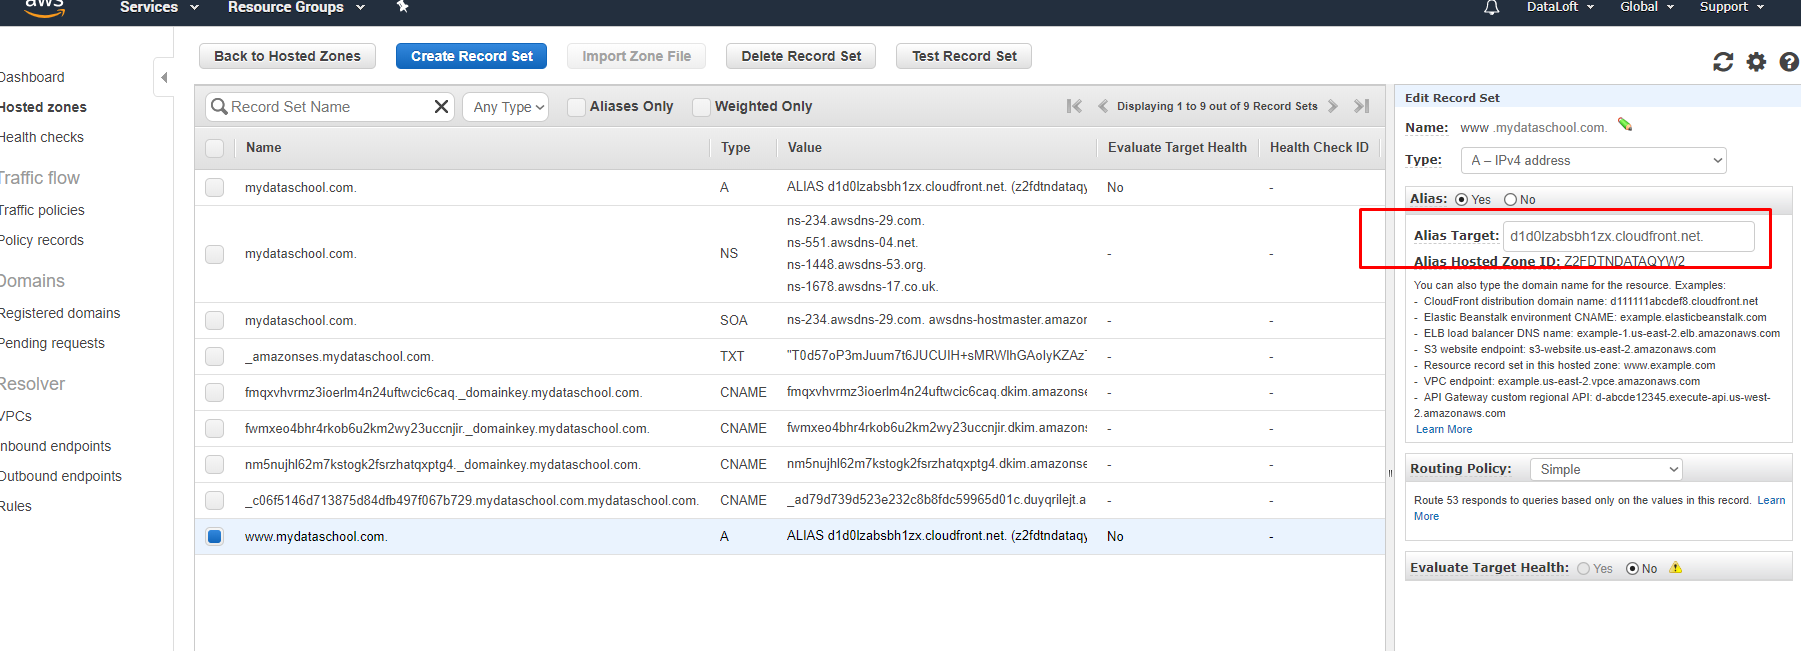
Task: Click the Evaluate Target Health warning icon
Action: coord(1676,568)
